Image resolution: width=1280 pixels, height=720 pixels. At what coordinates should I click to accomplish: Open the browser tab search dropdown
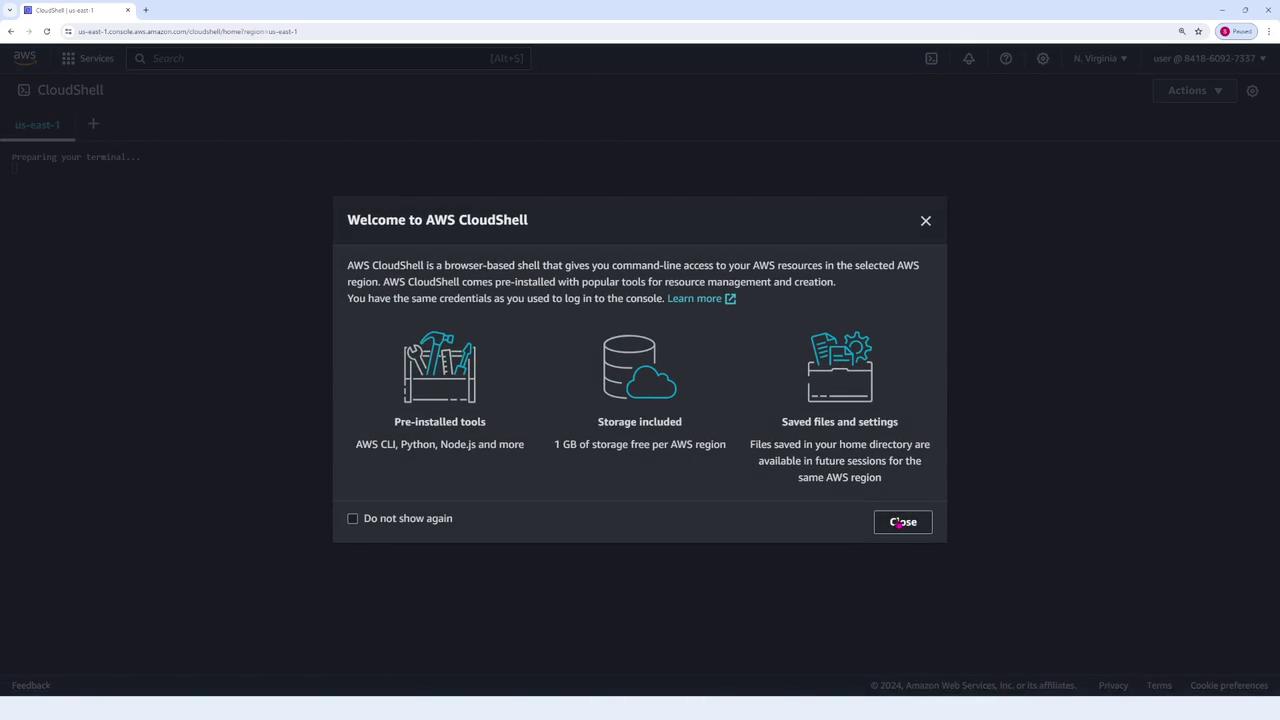pos(9,10)
